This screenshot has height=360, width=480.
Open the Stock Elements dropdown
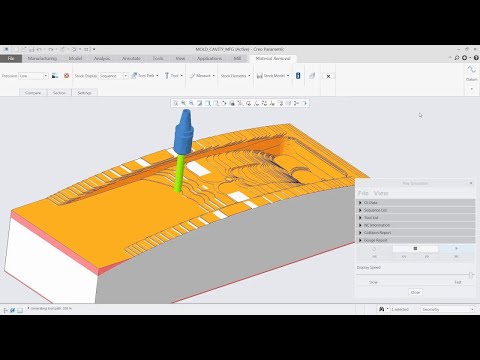235,76
